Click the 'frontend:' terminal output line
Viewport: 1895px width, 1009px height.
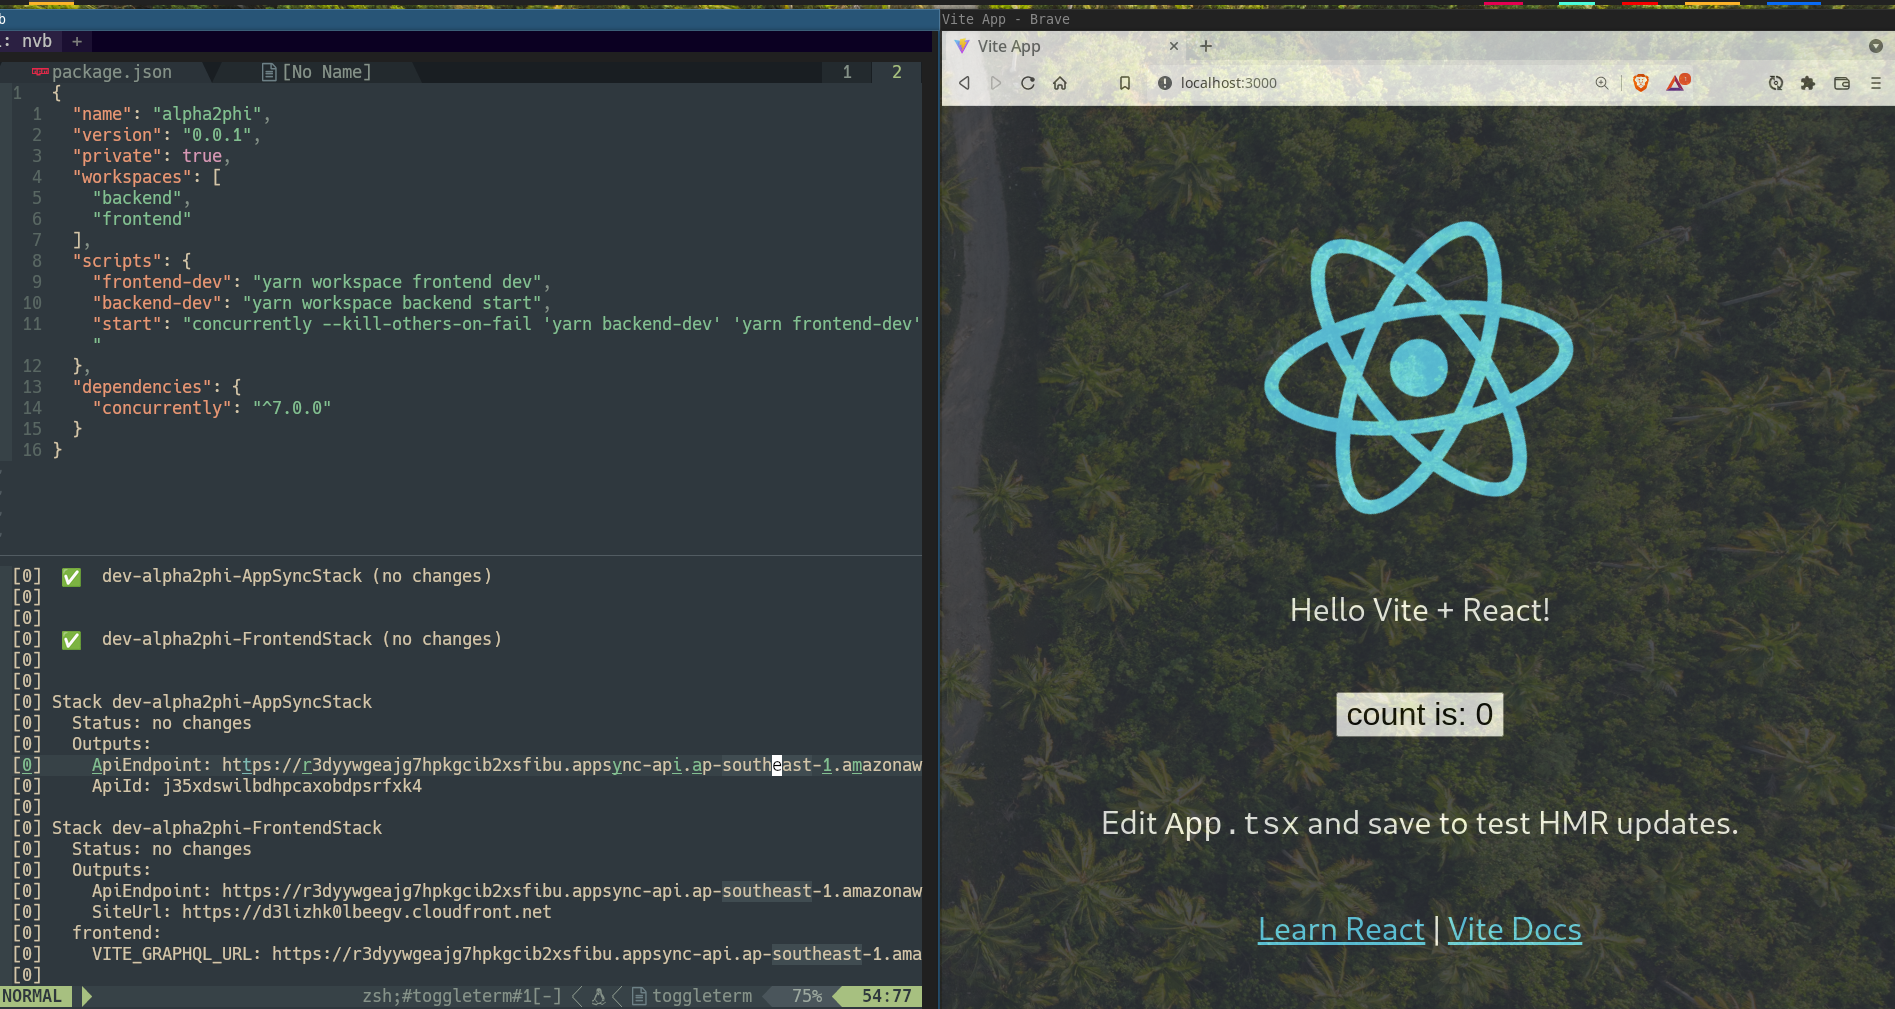[x=117, y=933]
